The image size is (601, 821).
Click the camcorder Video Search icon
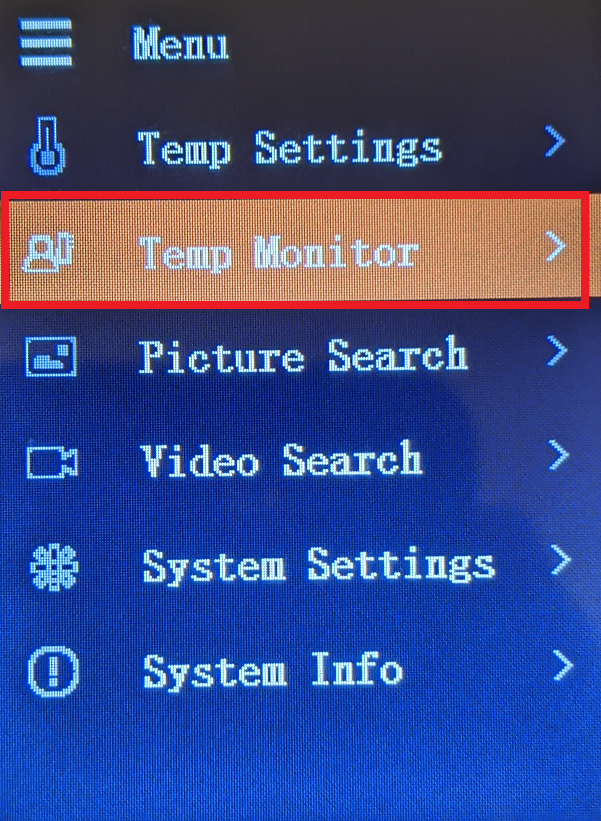[52, 462]
